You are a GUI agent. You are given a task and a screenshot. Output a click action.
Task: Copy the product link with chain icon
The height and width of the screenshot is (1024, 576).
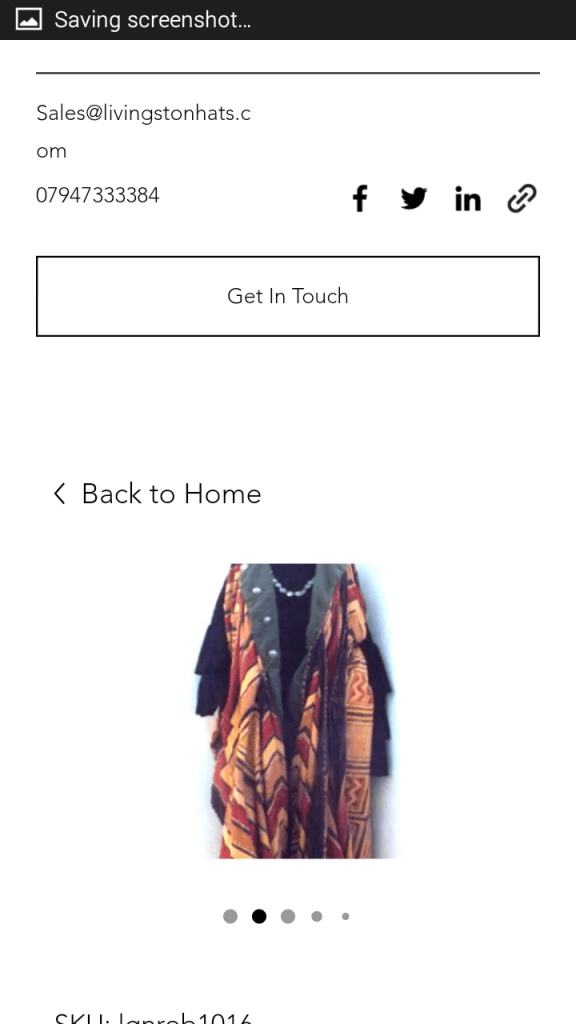coord(522,199)
